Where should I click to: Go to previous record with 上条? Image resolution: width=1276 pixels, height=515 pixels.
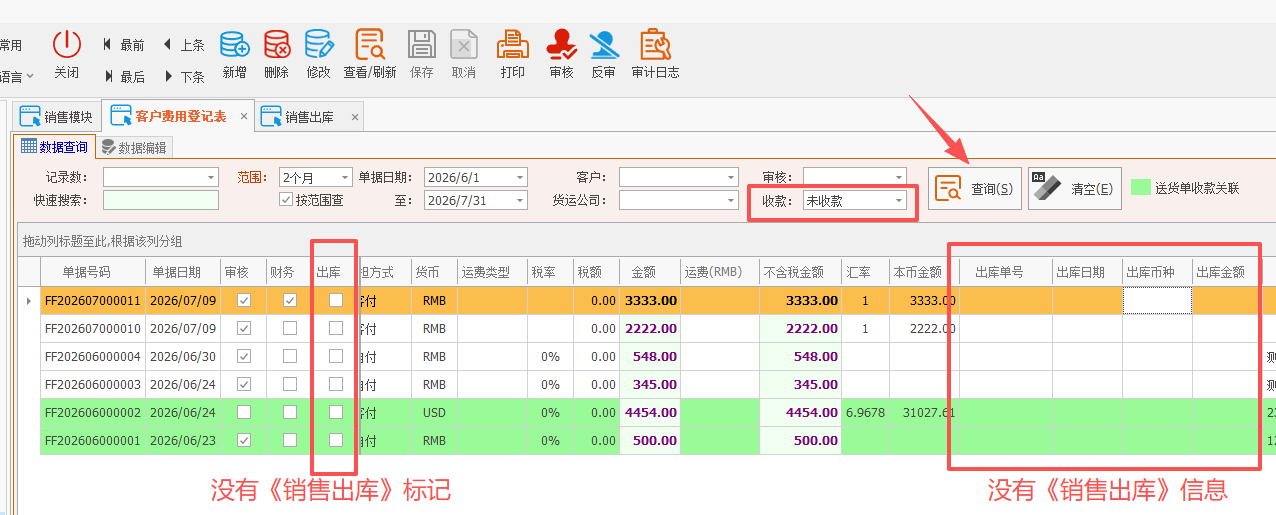click(183, 45)
